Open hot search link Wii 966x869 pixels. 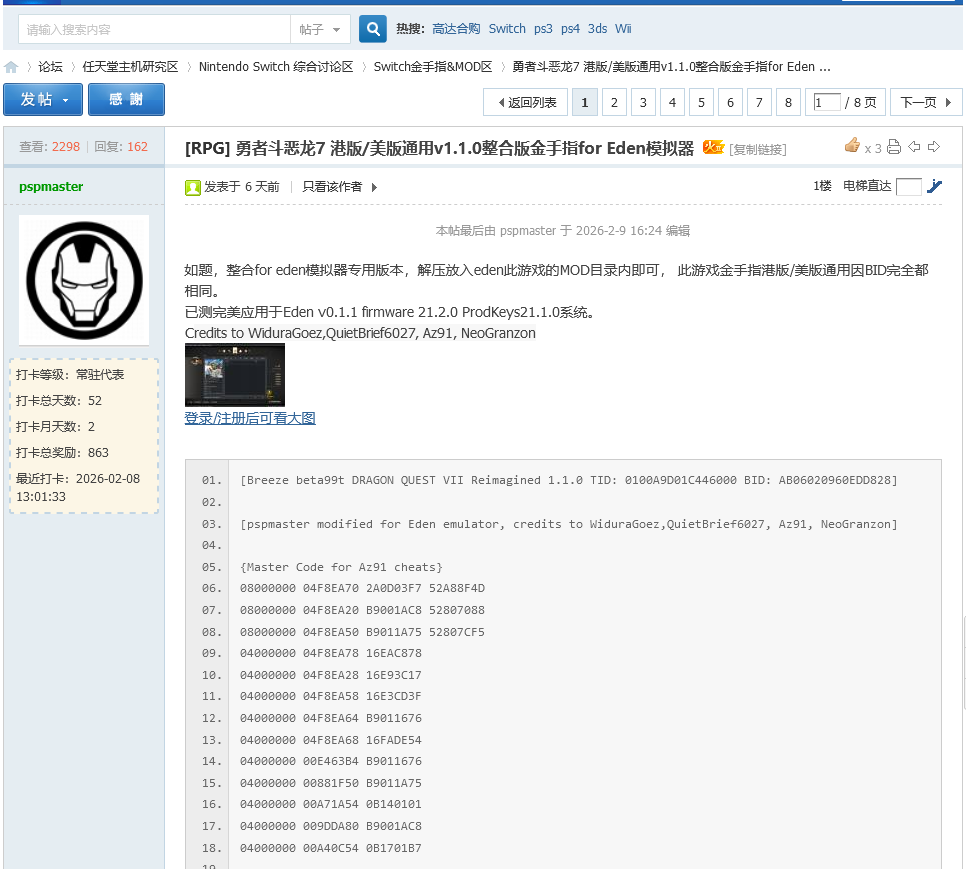point(623,29)
